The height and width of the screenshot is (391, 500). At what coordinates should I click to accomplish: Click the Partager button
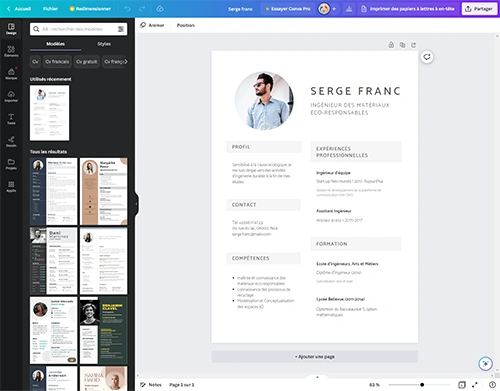coord(479,9)
